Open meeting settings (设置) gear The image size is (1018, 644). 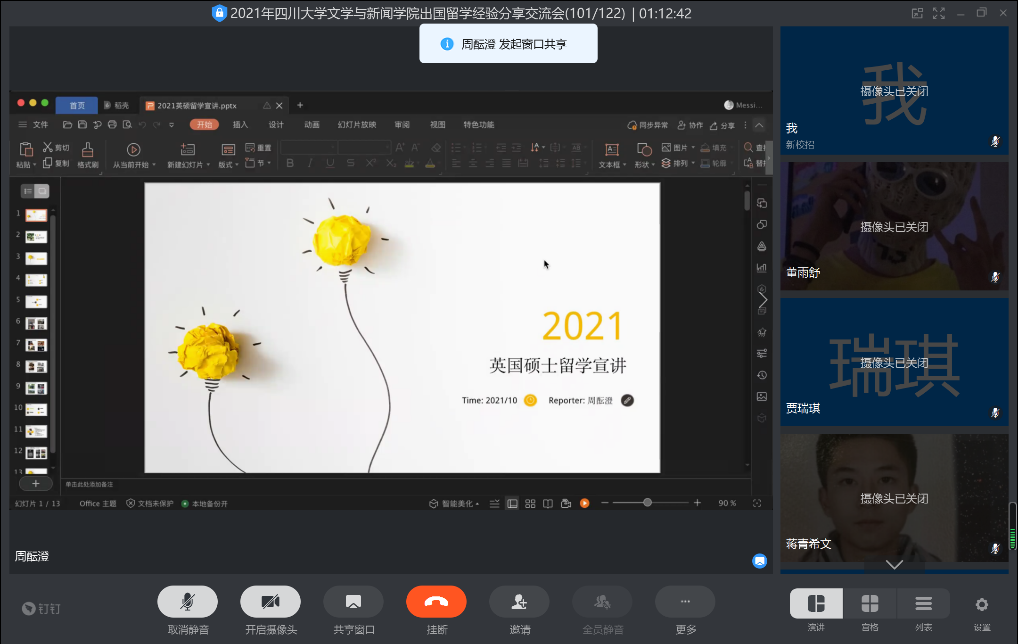pos(981,604)
